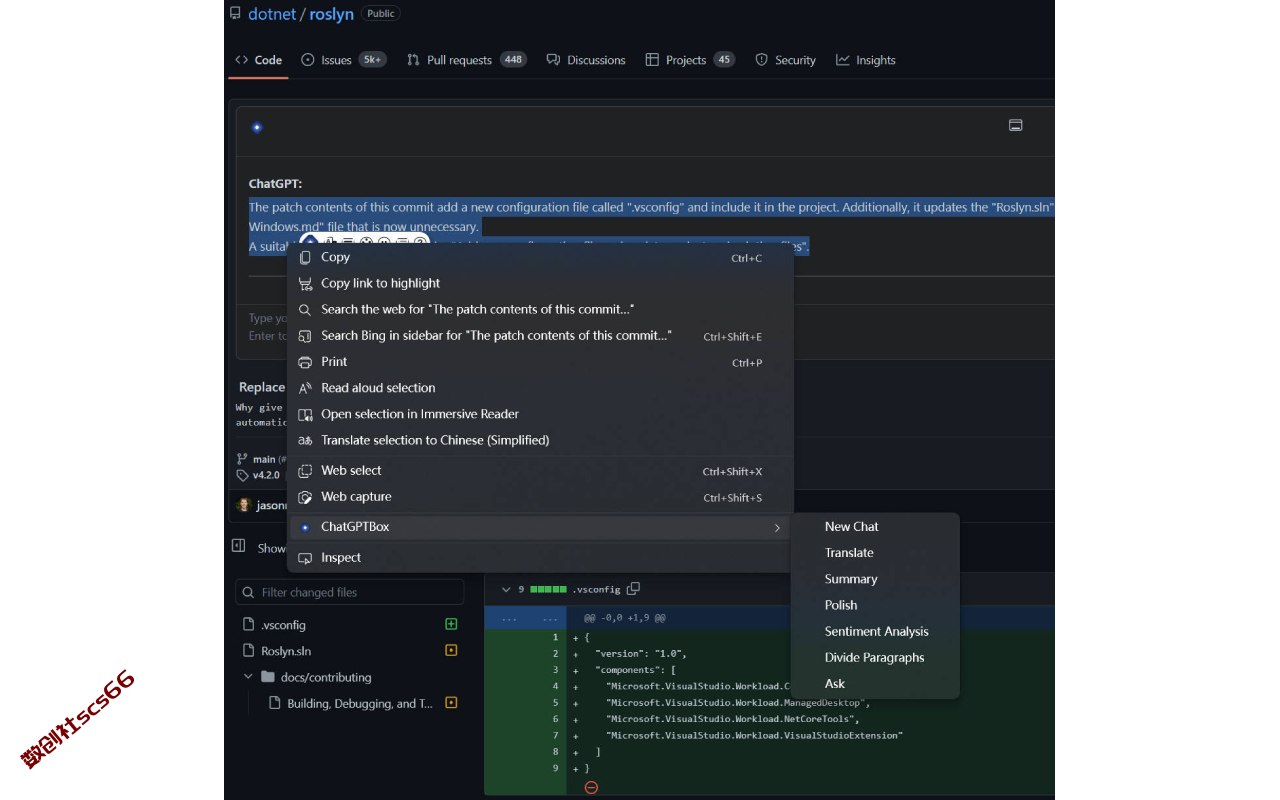Translate selection to Chinese (Simplified)

(x=541, y=439)
